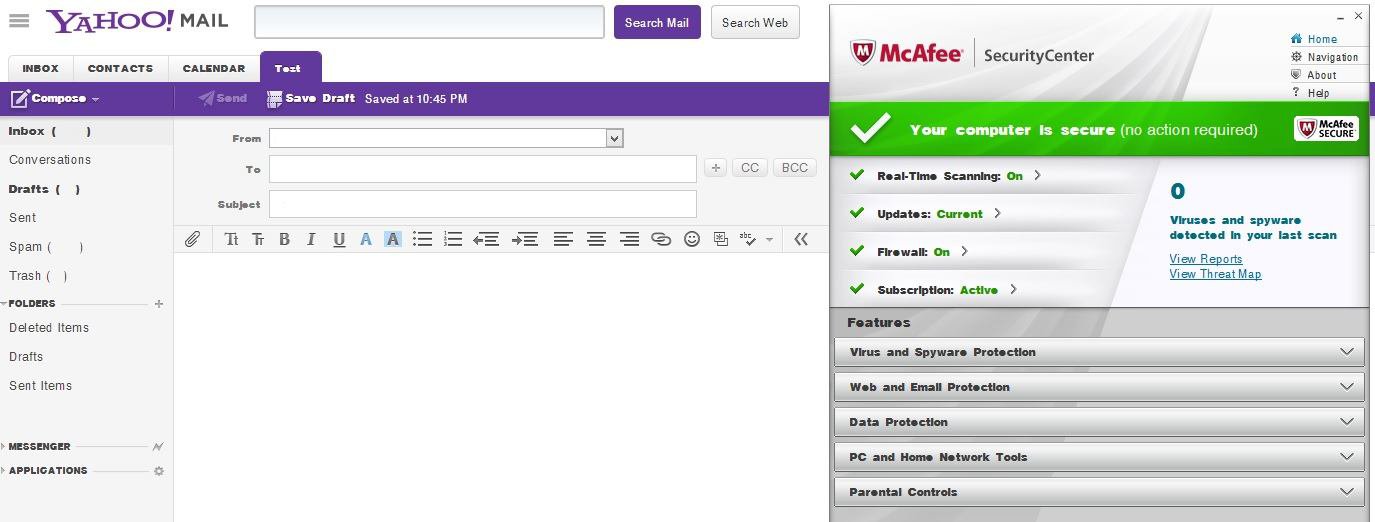
Task: Open the View Reports link
Action: pyautogui.click(x=1206, y=259)
